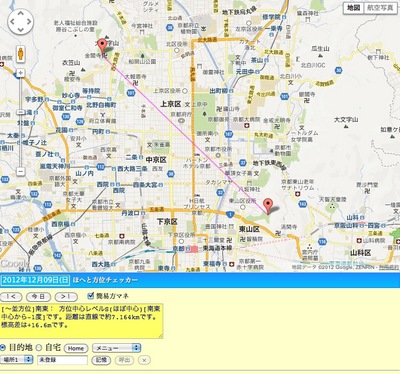Click the 宇多野 station label
Image resolution: width=400 pixels, height=374 pixels.
coord(35,99)
